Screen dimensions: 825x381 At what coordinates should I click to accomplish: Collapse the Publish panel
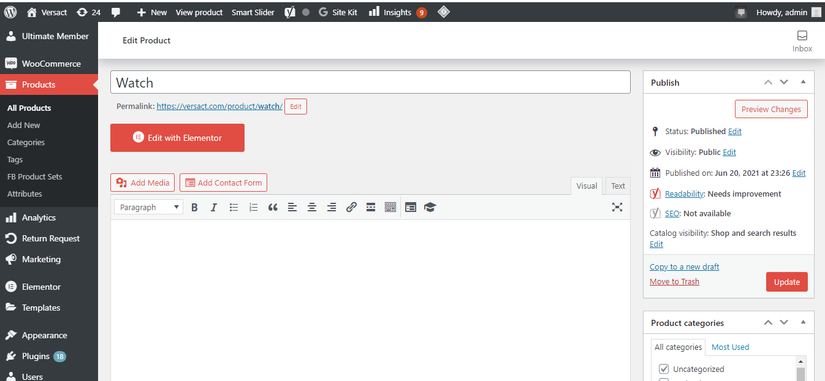803,83
